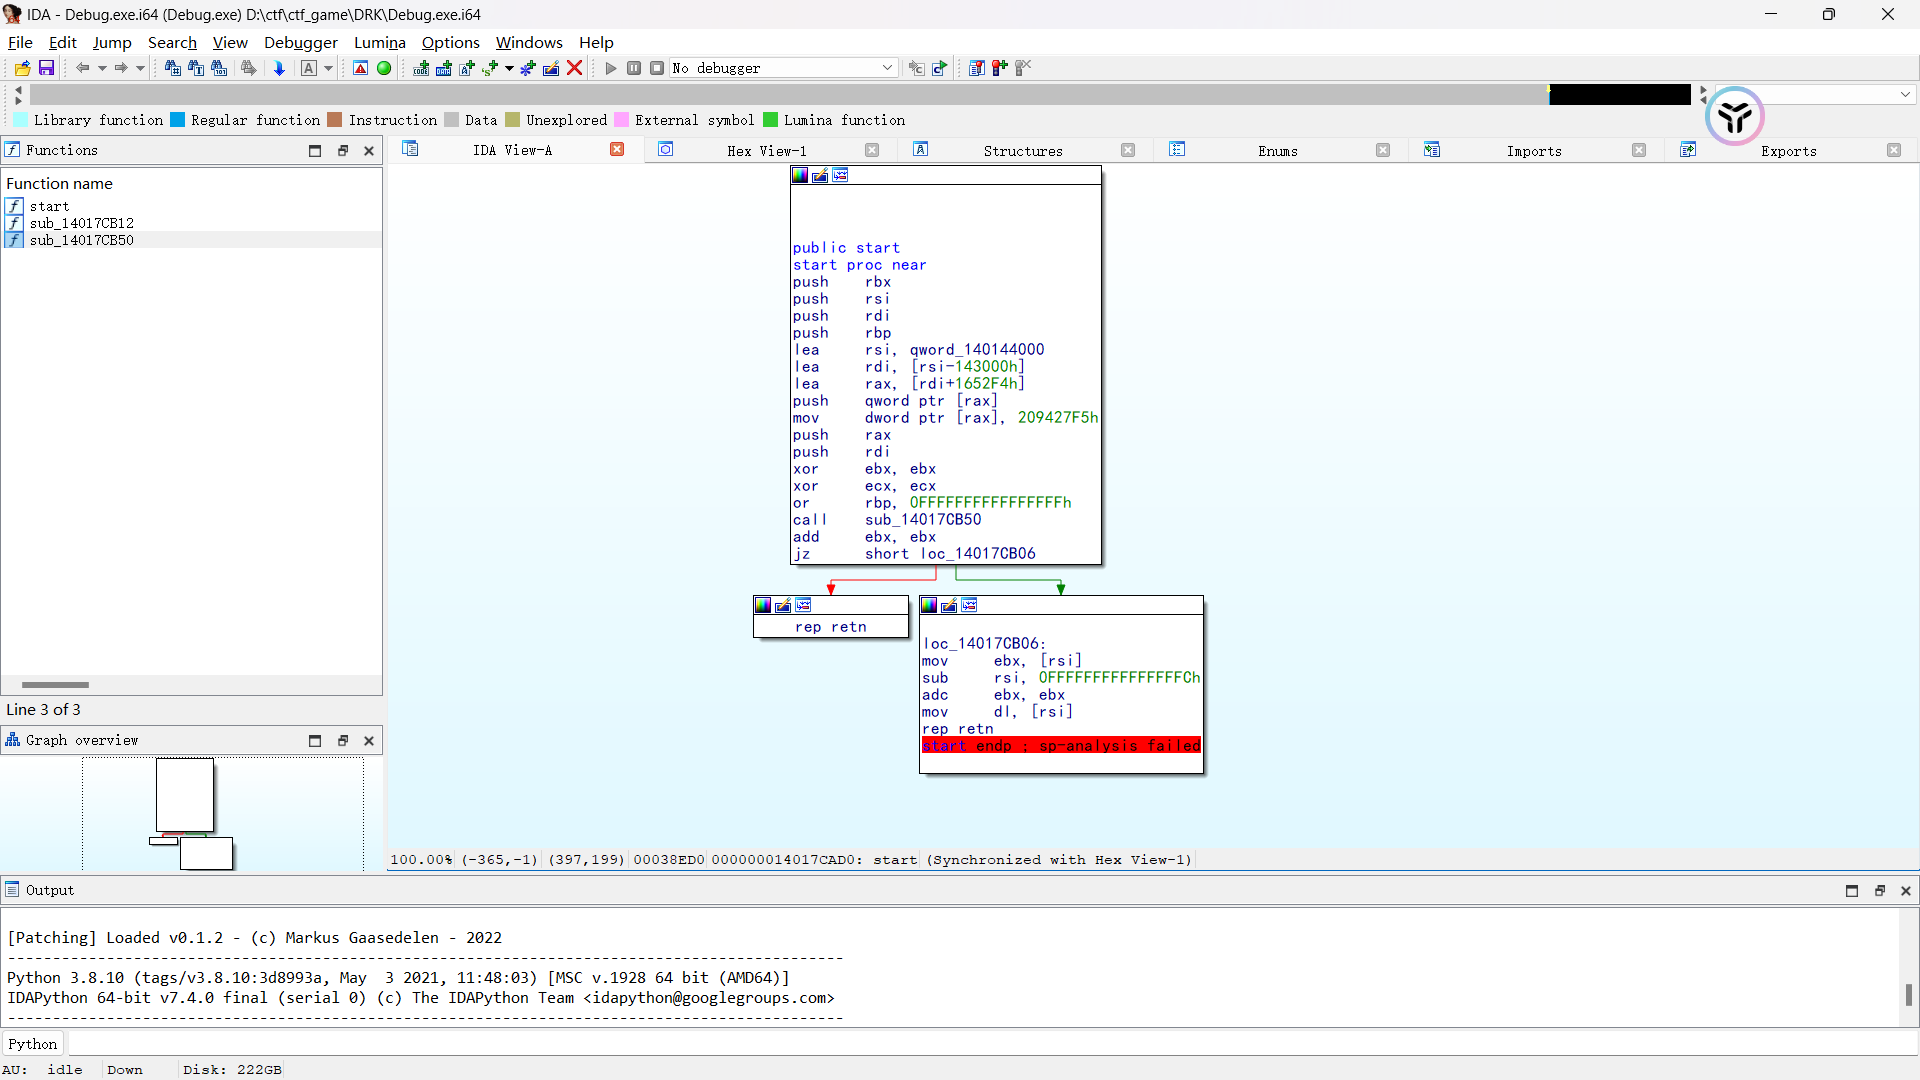Click the blue star plus toolbar icon

point(528,68)
